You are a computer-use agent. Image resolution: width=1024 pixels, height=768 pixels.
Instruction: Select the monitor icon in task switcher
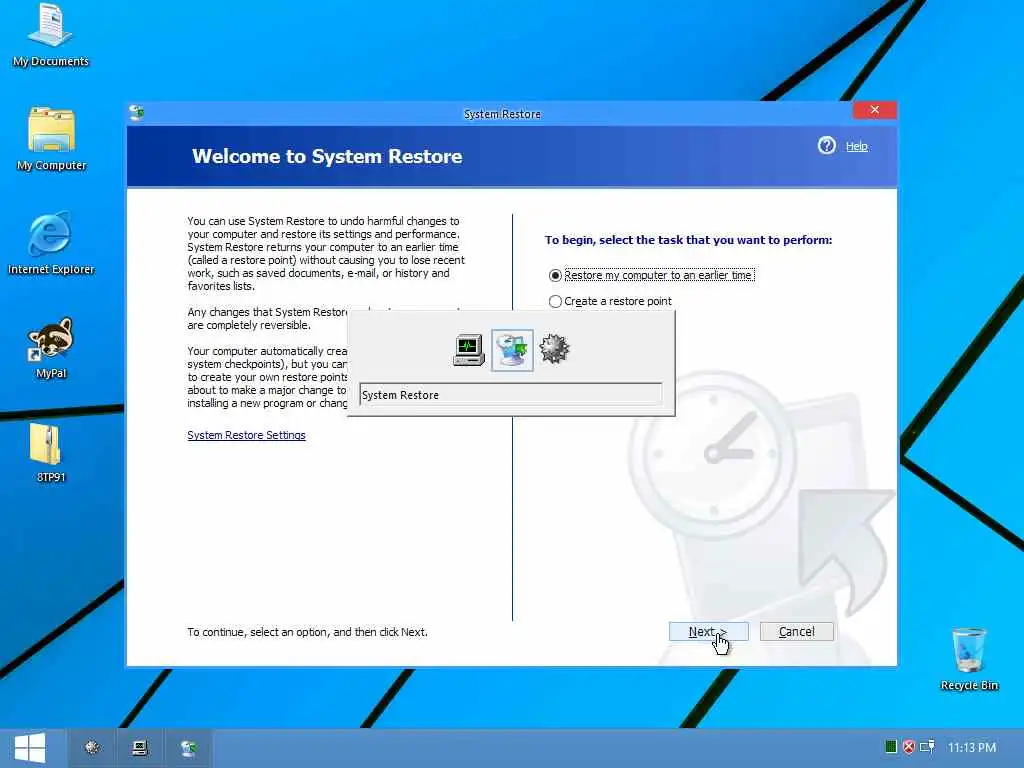click(x=469, y=350)
